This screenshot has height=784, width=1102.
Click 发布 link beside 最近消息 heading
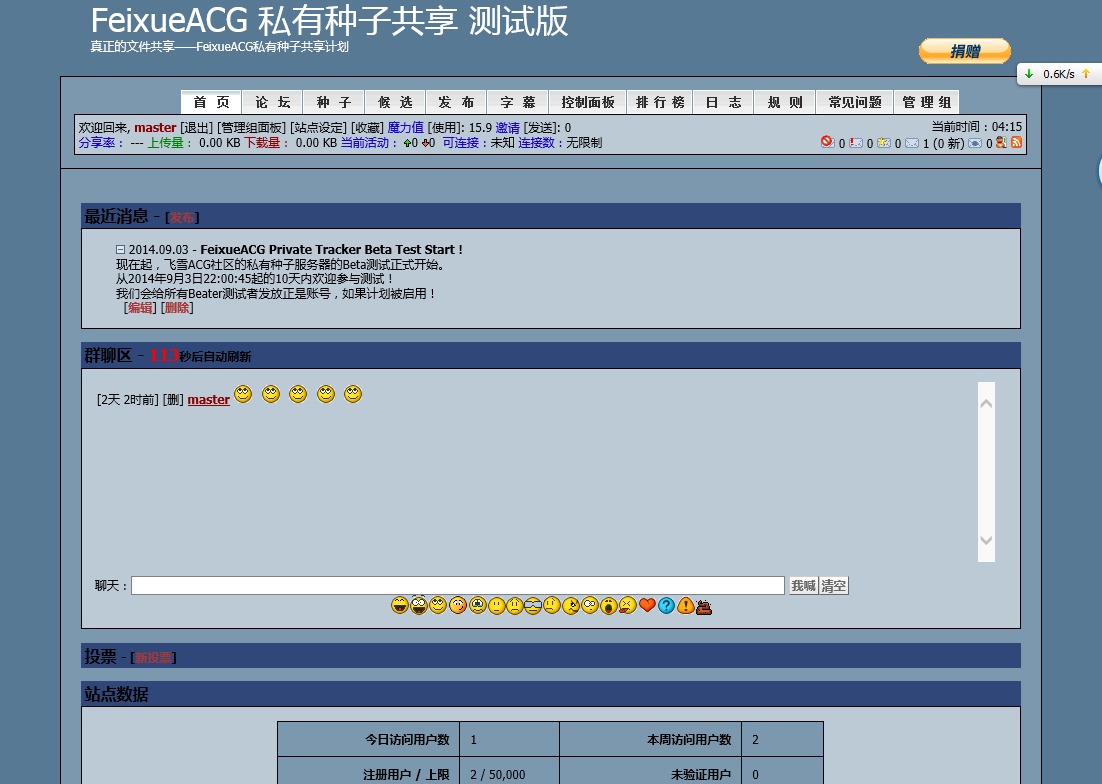pyautogui.click(x=182, y=218)
